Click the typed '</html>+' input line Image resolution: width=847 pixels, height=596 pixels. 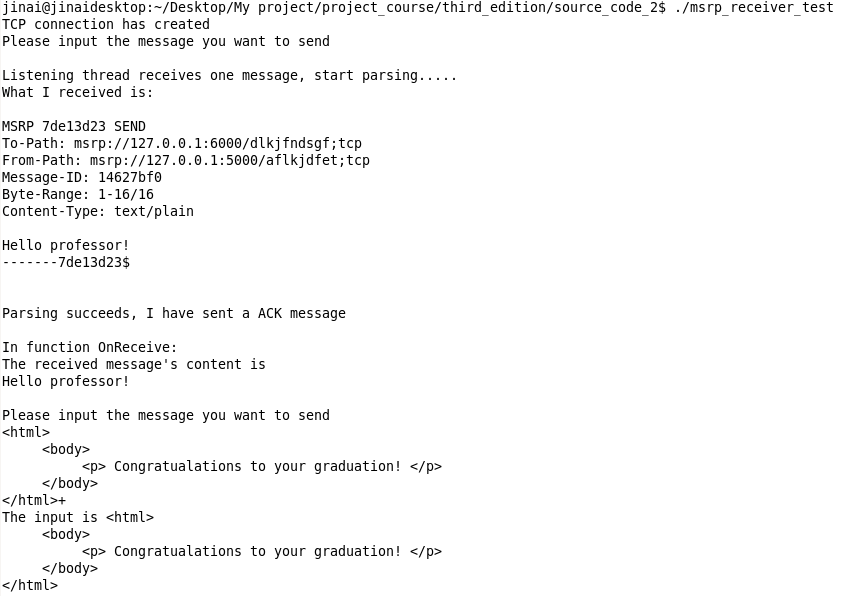click(x=34, y=500)
